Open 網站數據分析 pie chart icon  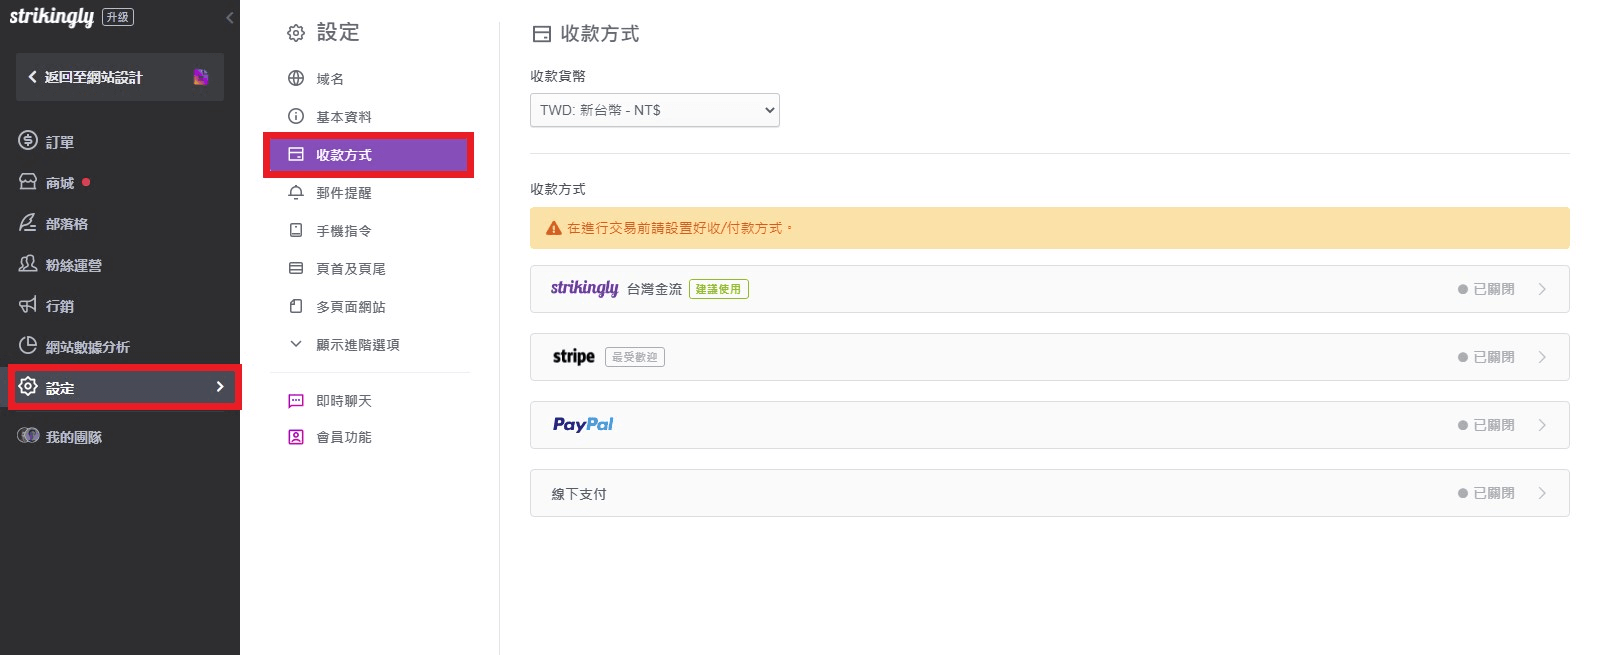(x=28, y=346)
